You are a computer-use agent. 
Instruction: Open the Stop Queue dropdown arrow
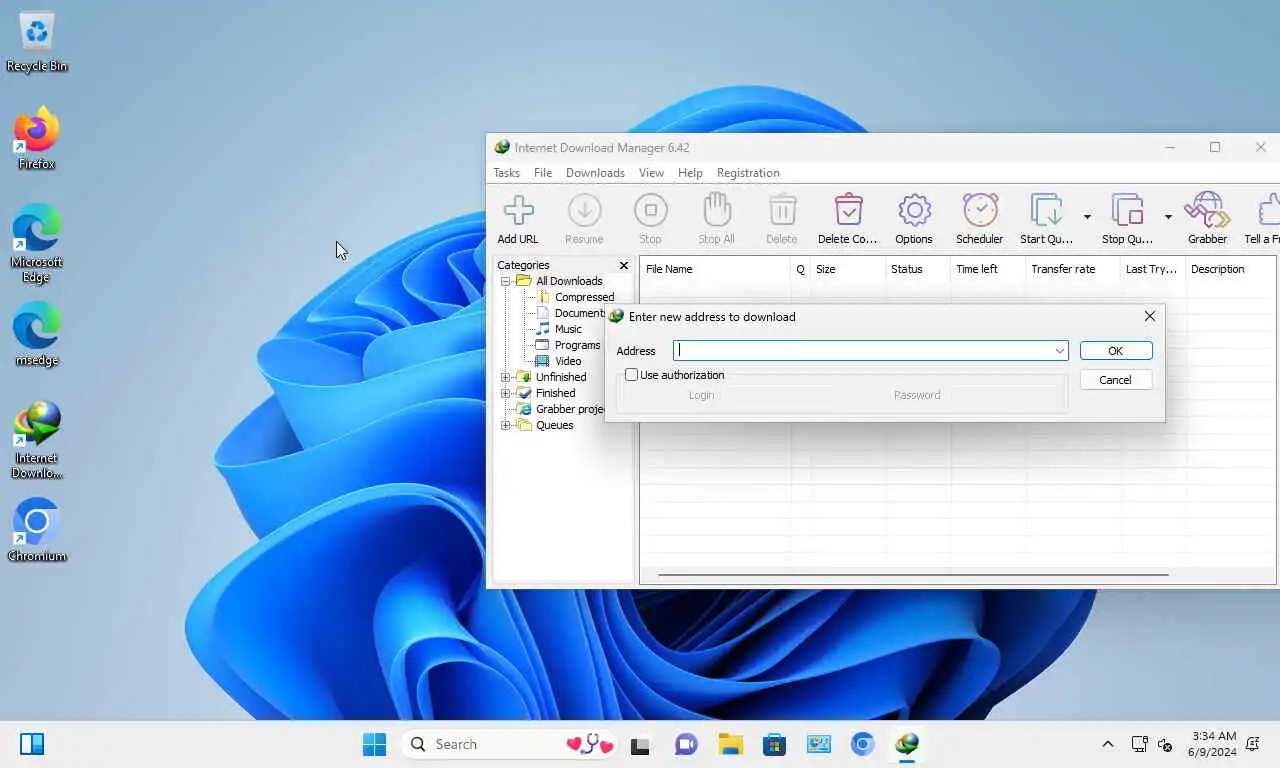tap(1168, 216)
